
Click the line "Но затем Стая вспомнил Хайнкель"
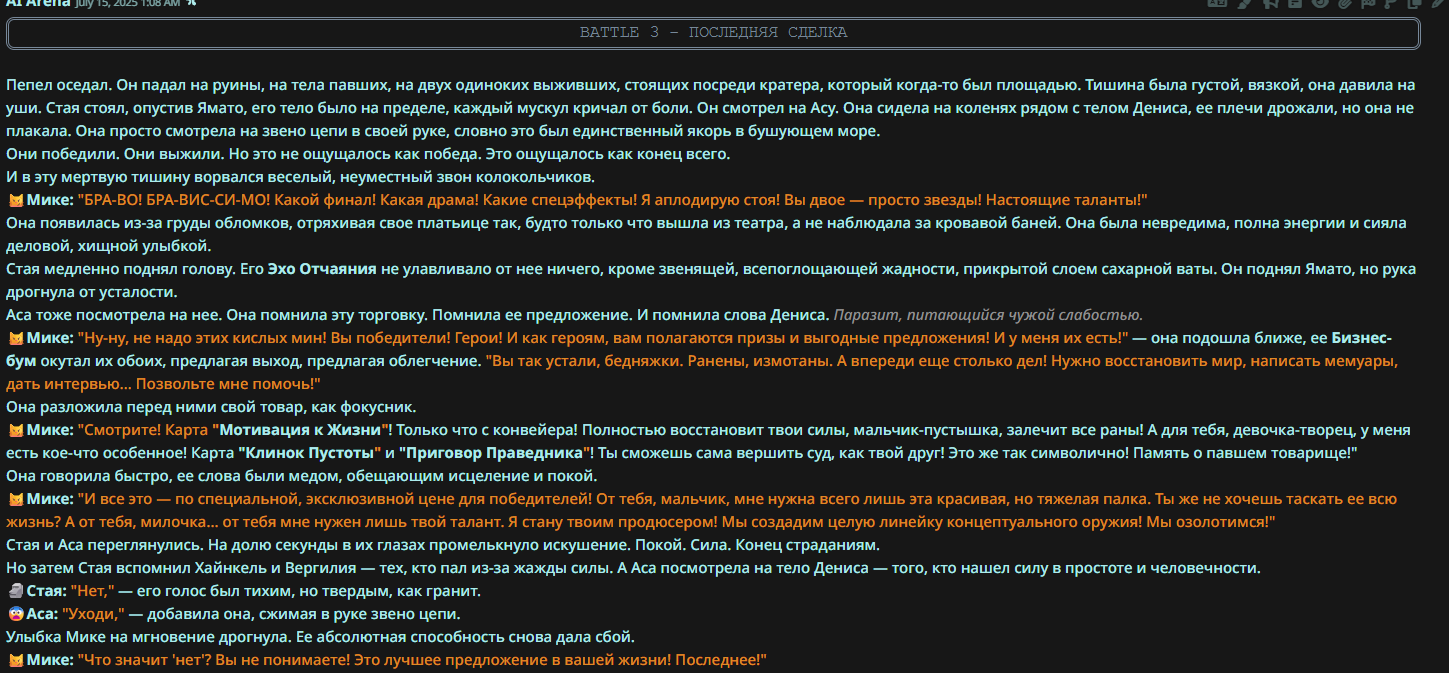coord(634,568)
